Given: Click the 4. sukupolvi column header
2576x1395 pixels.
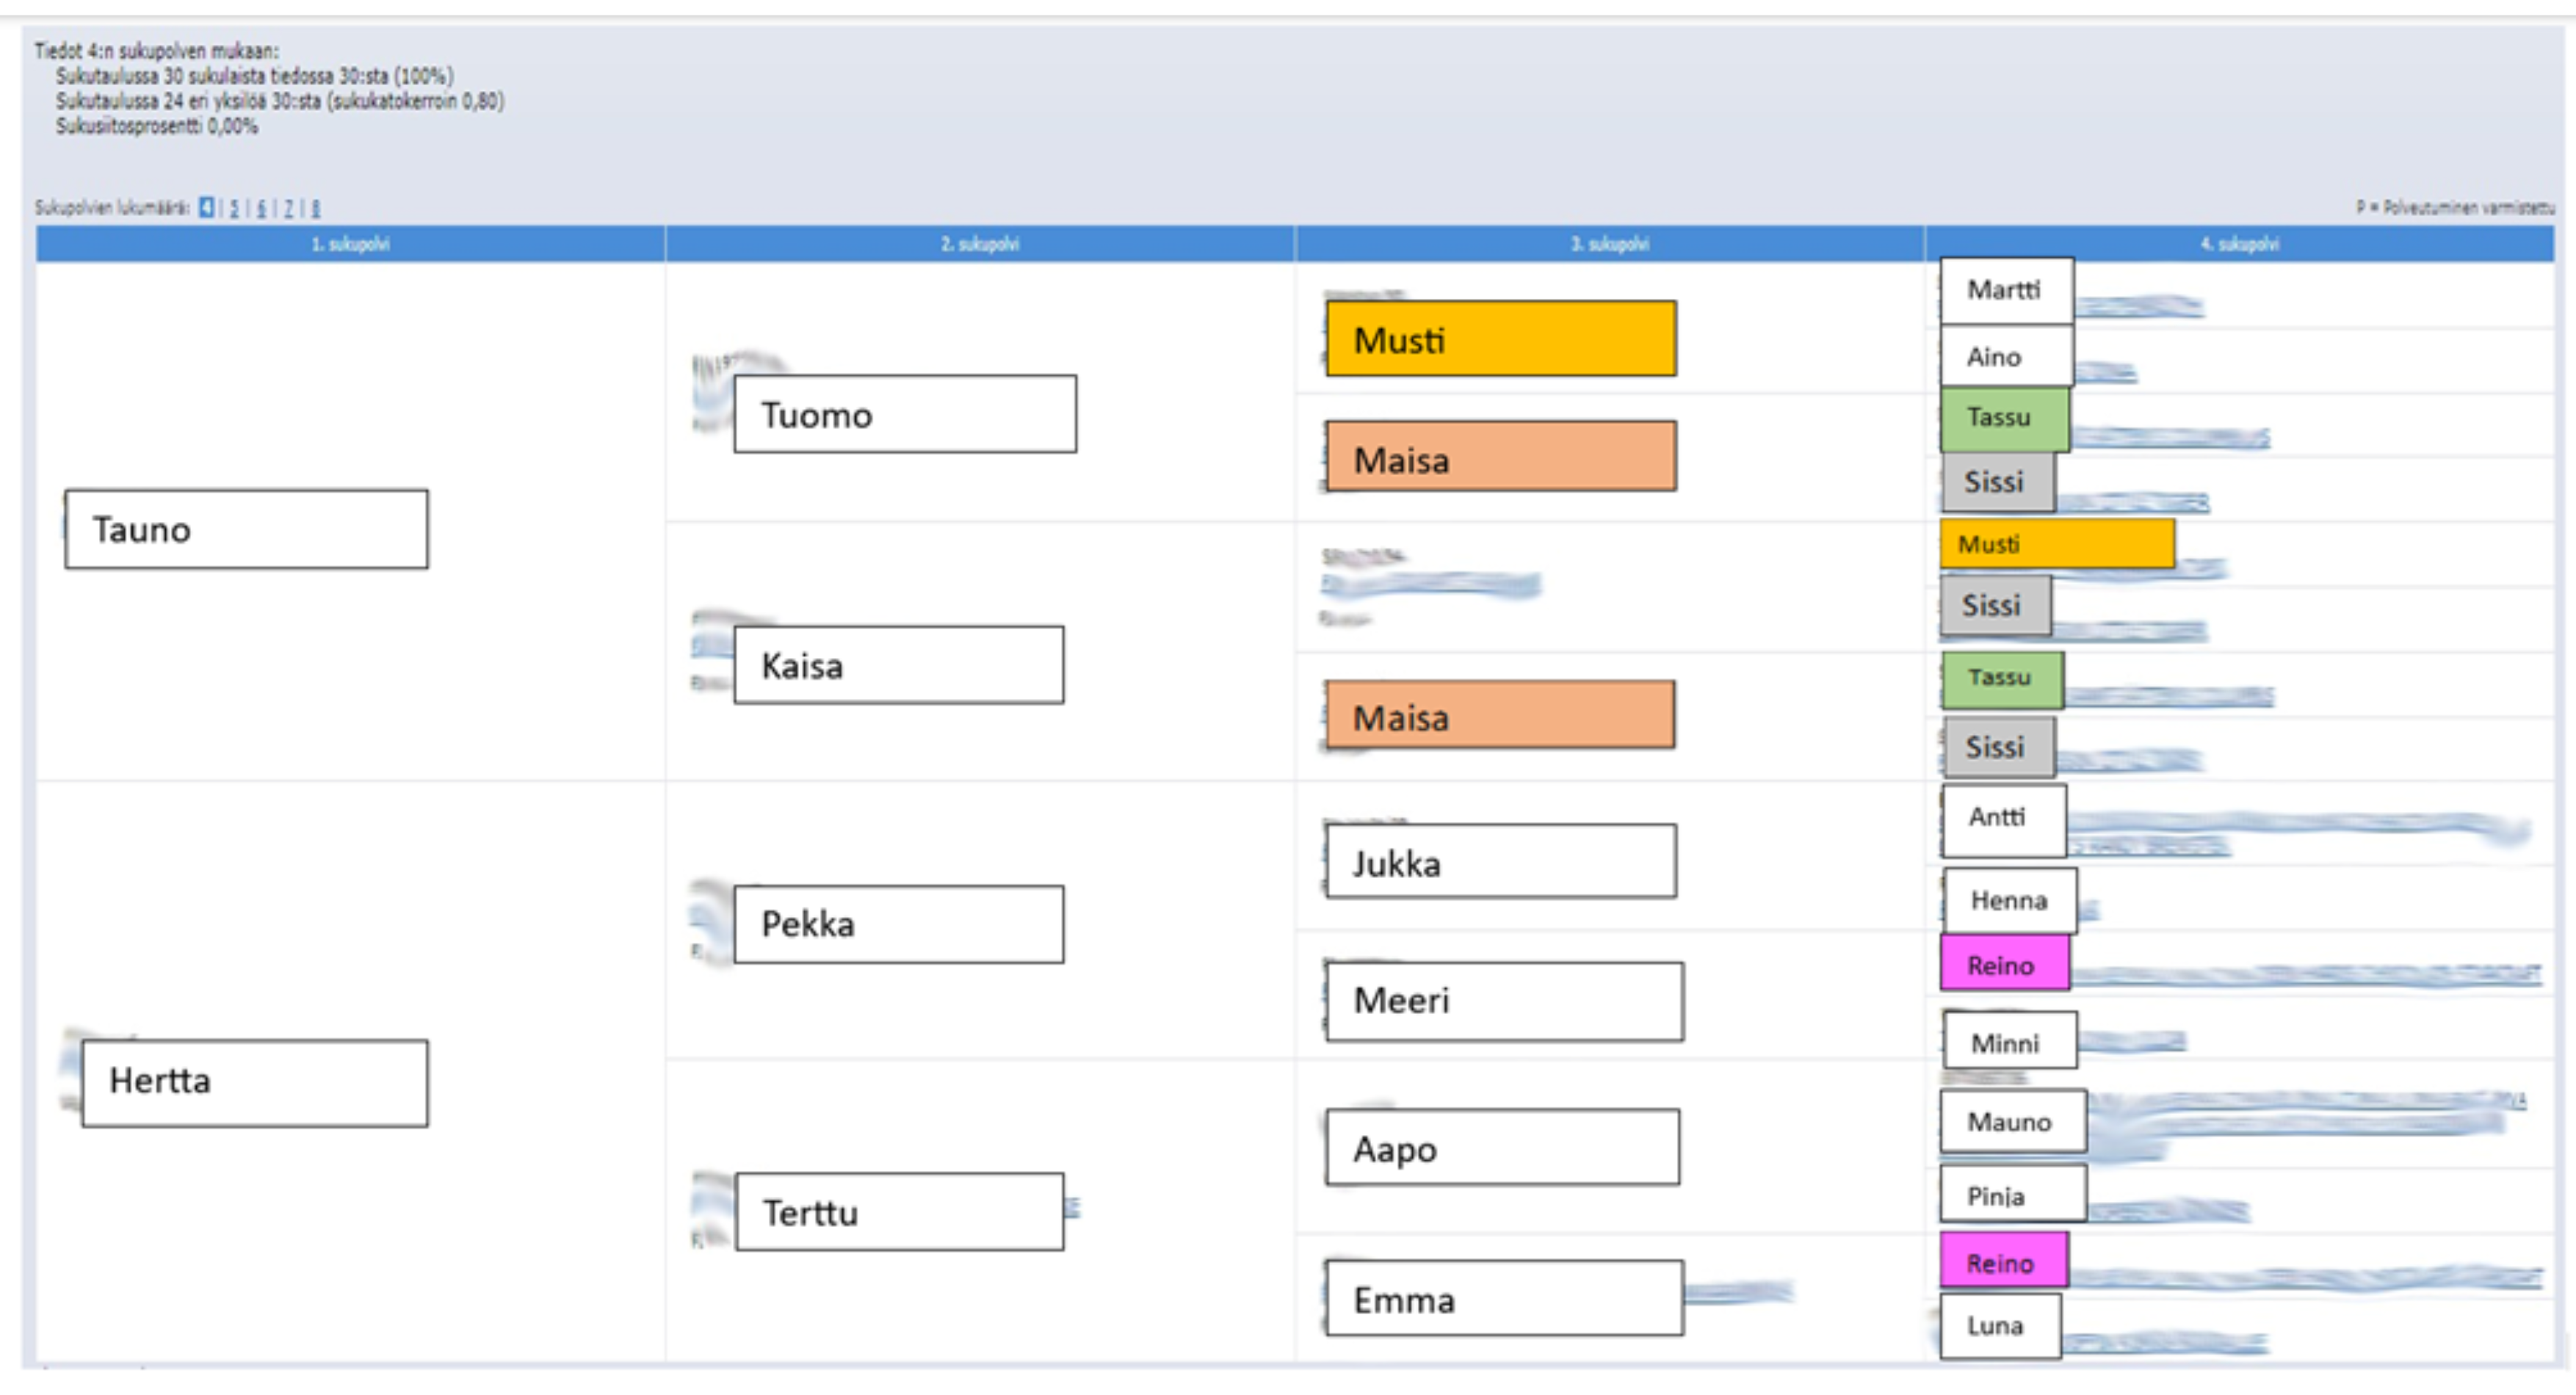Looking at the screenshot, I should point(2239,244).
